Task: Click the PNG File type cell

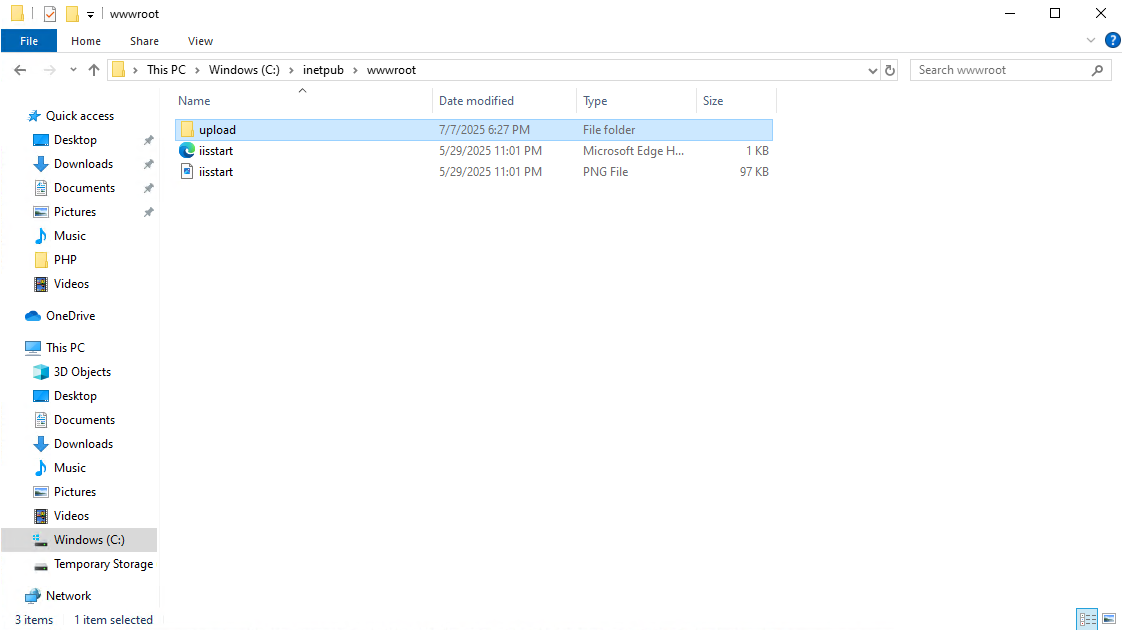Action: 605,172
